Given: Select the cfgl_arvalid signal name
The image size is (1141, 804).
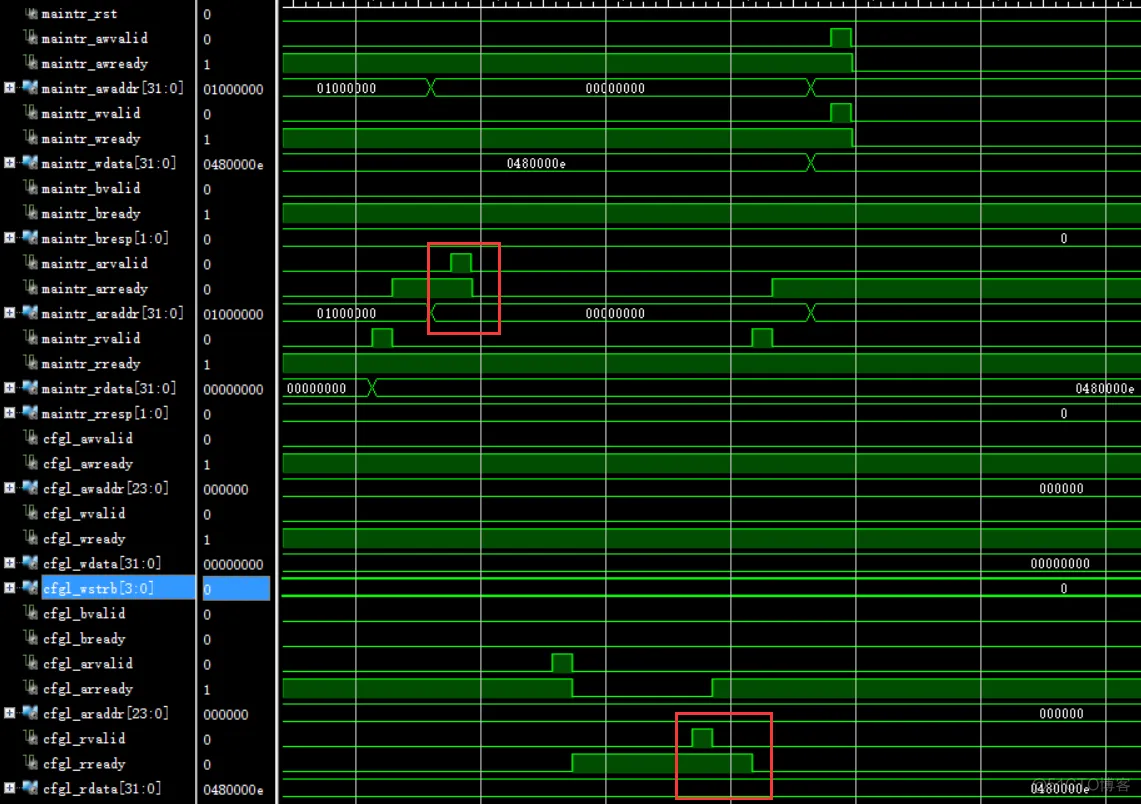Looking at the screenshot, I should 88,664.
